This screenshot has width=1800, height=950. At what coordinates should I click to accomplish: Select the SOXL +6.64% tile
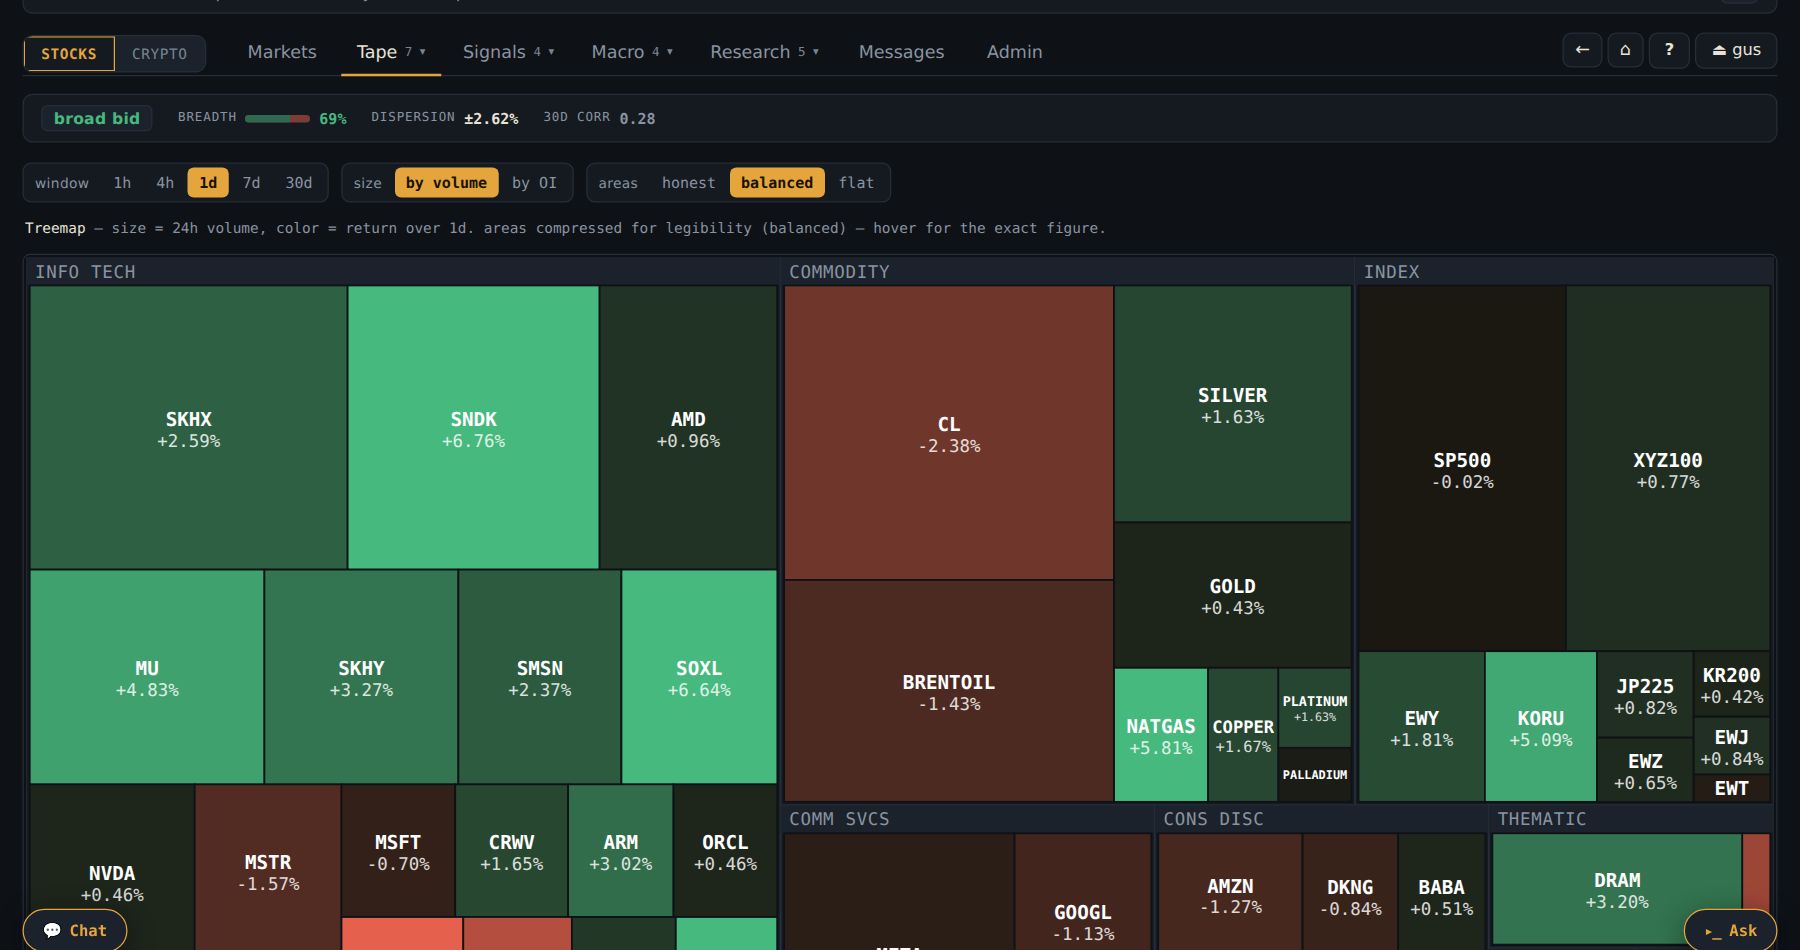[699, 677]
